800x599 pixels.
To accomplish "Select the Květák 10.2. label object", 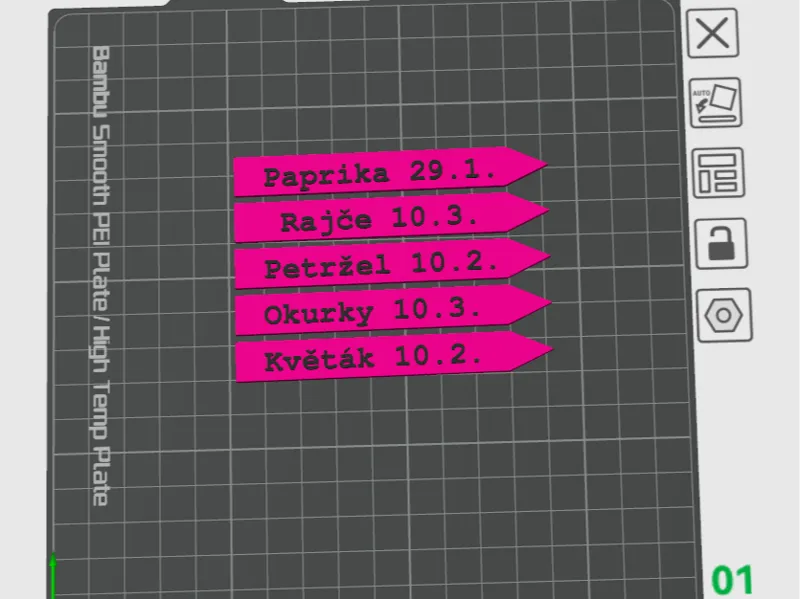I will tap(394, 357).
